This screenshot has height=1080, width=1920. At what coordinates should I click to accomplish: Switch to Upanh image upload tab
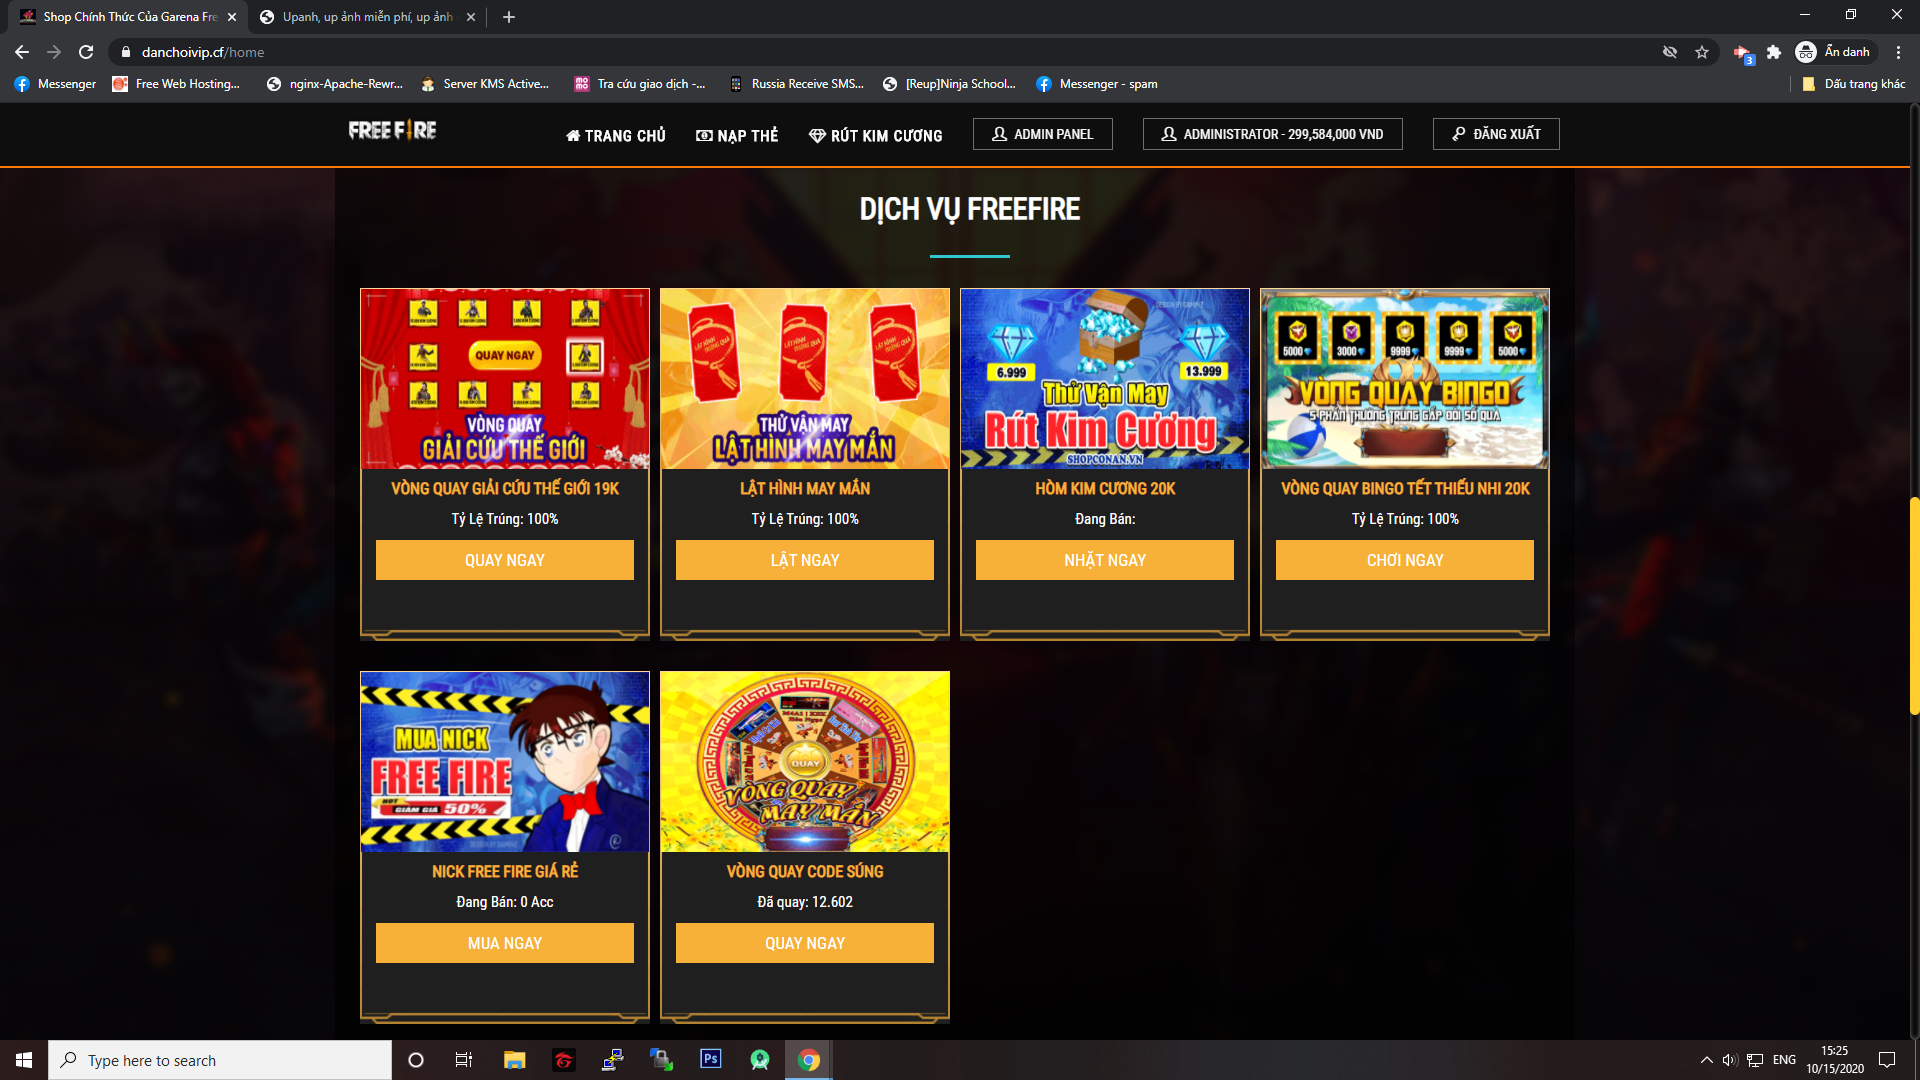[x=366, y=17]
